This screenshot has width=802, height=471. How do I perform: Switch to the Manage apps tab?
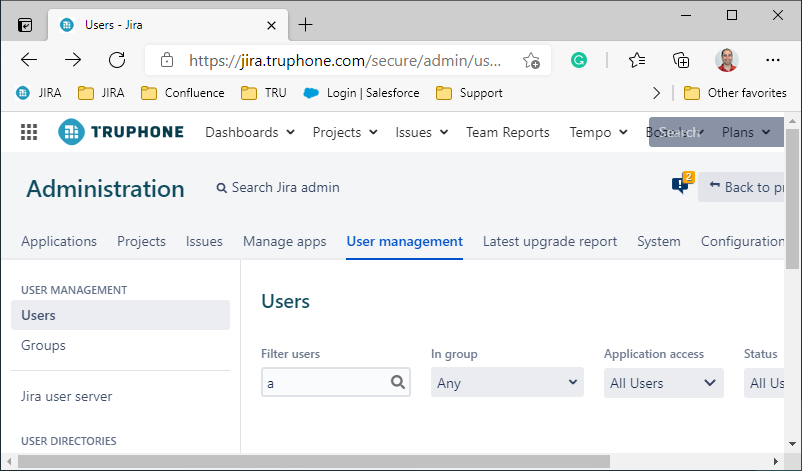click(x=284, y=241)
